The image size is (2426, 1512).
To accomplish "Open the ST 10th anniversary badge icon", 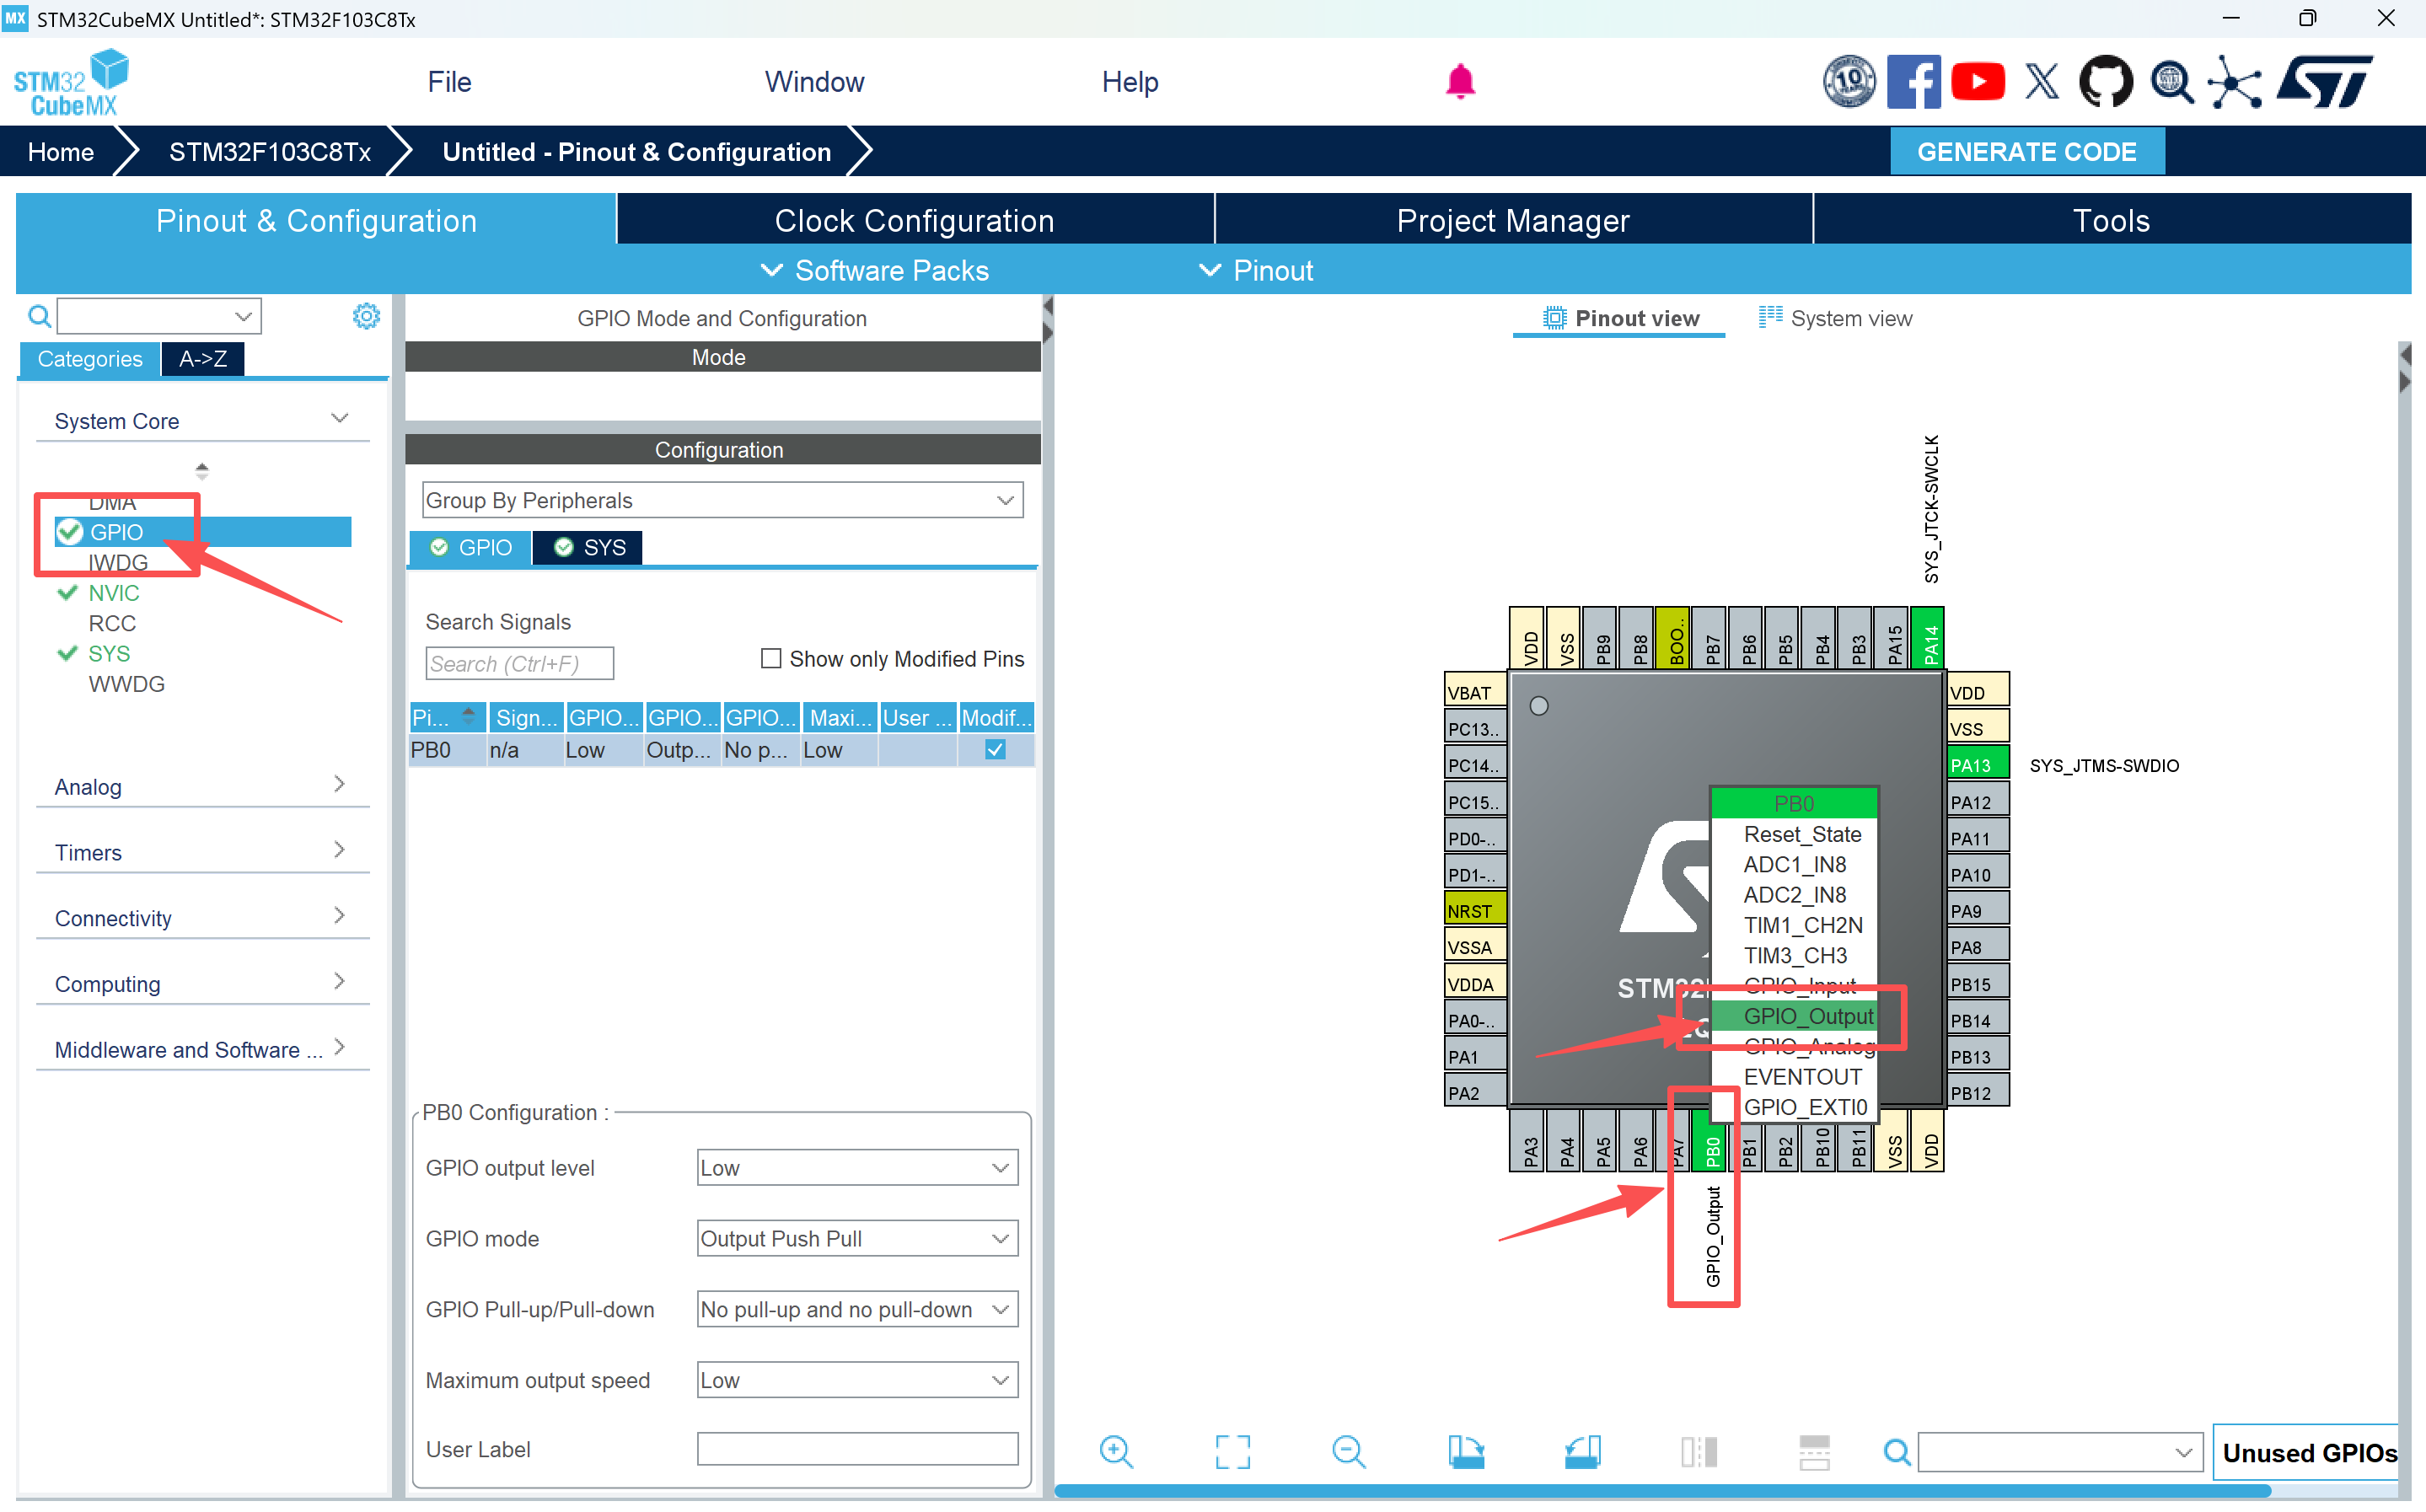I will click(x=1849, y=81).
